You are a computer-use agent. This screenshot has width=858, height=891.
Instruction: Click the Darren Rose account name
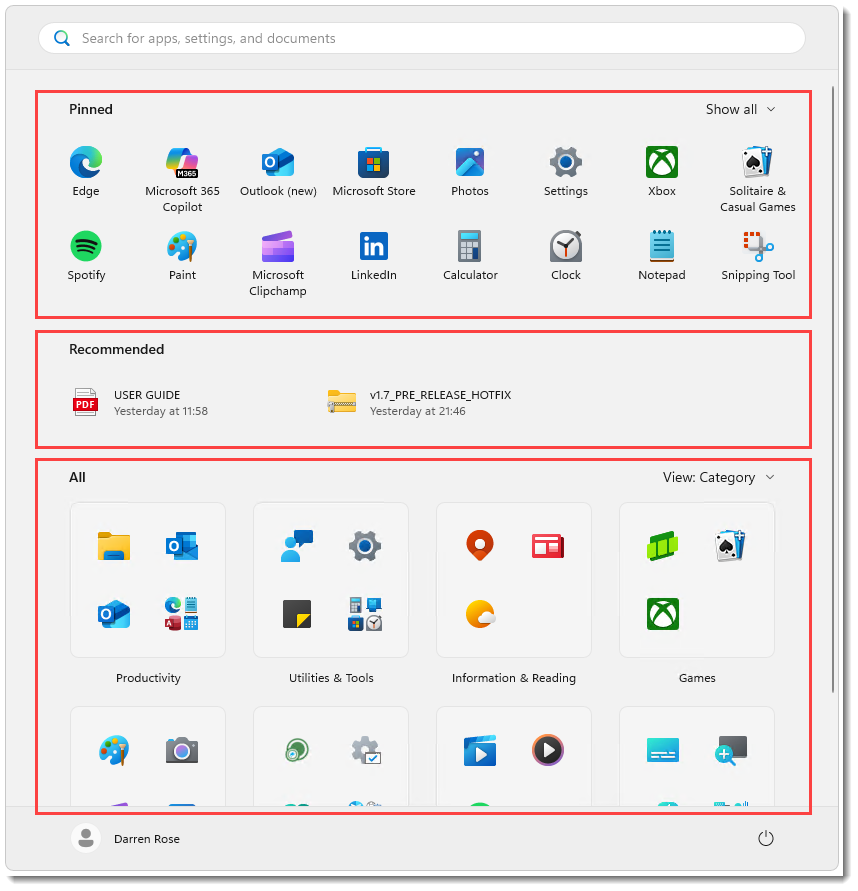tap(146, 839)
